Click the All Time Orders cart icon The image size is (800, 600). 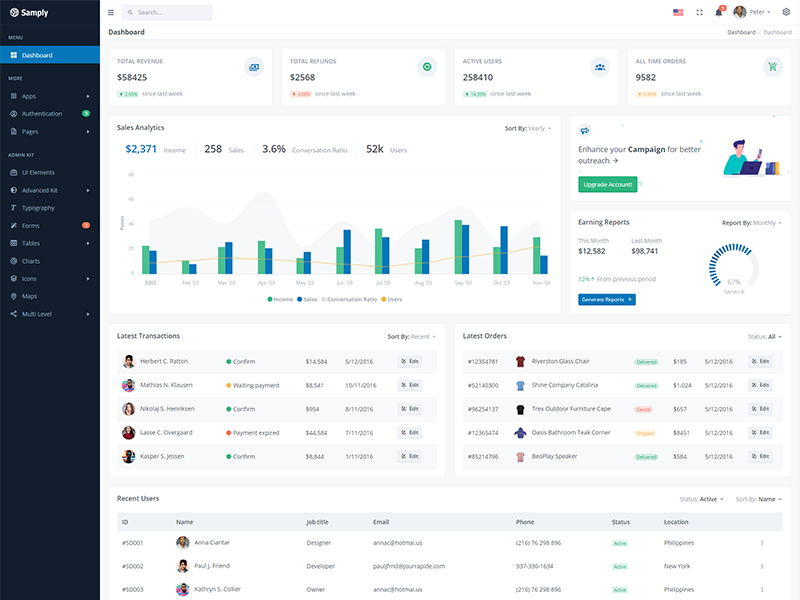pos(772,67)
